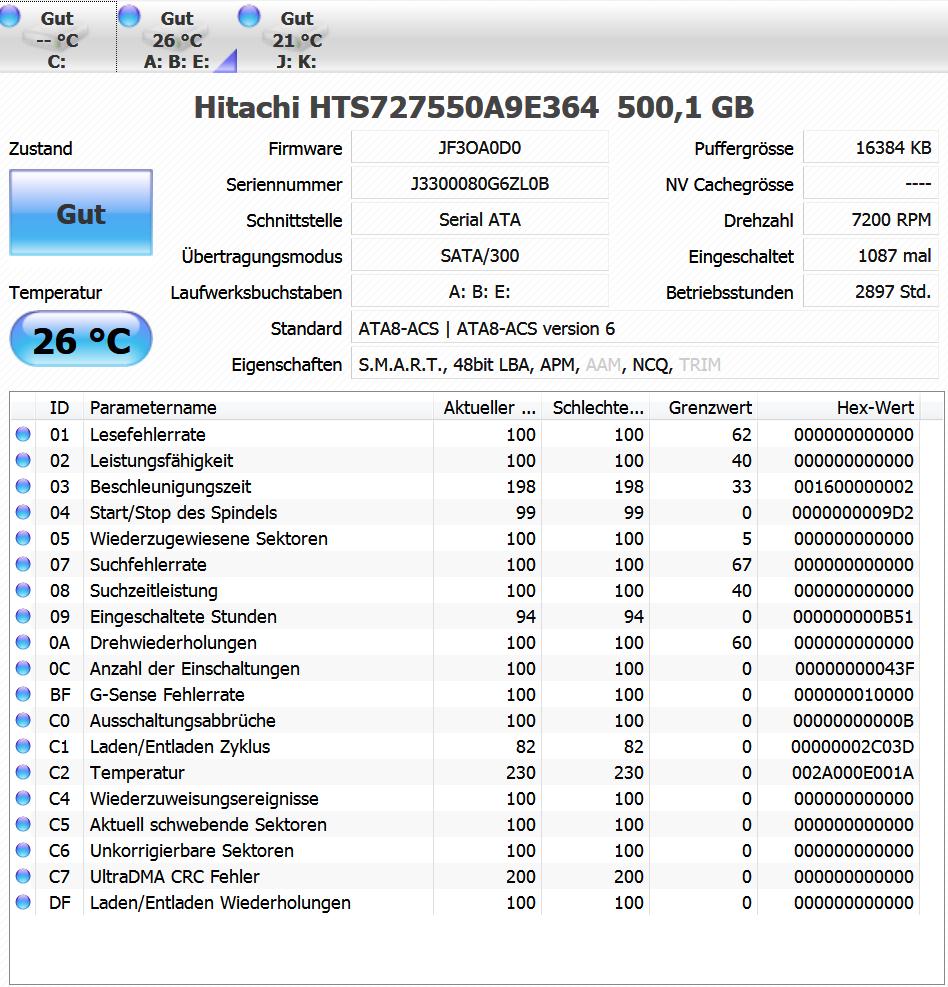Screen dimensions: 948x987
Task: Click the status icon for Suchzeitleistung row
Action: (23, 590)
